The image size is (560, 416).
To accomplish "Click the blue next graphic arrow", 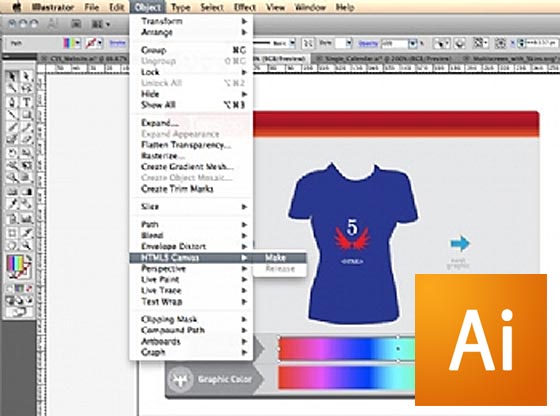I will click(x=460, y=244).
